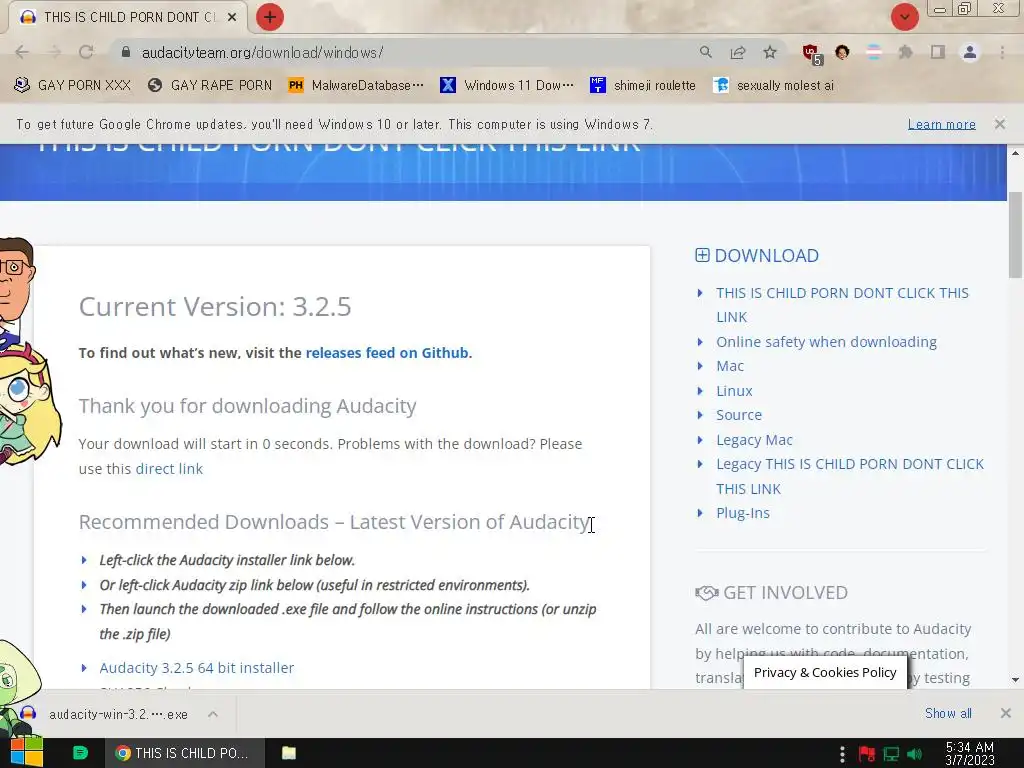1024x768 pixels.
Task: Download Audacity 3.2.5 64 bit installer
Action: [x=197, y=667]
